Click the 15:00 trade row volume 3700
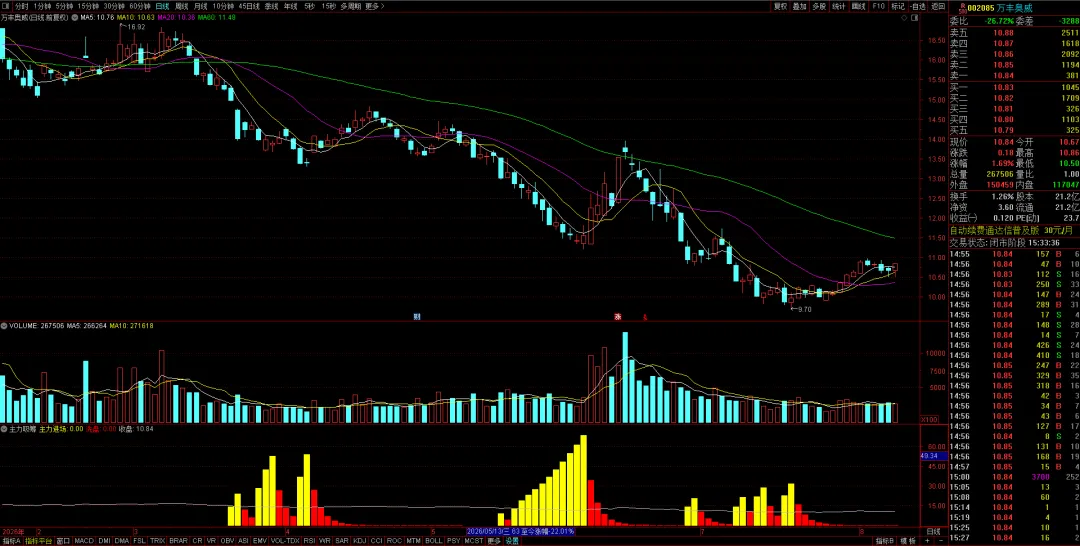The height and width of the screenshot is (546, 1080). coord(1040,476)
